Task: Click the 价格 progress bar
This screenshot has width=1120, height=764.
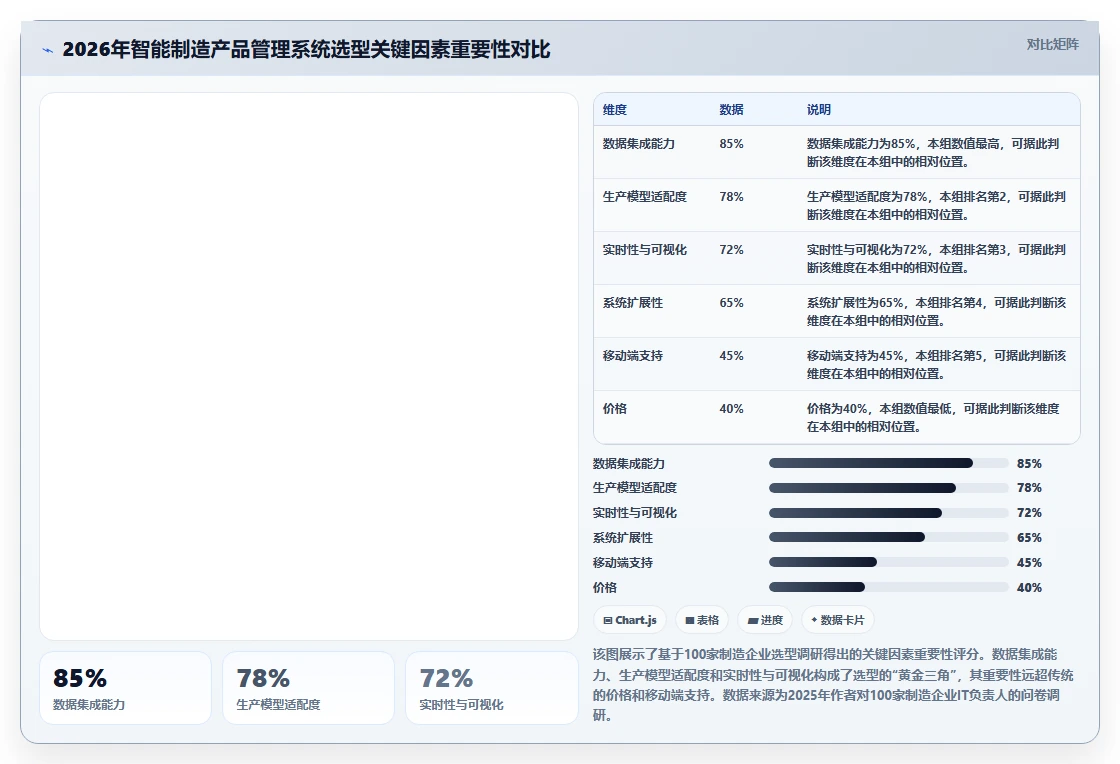Action: (889, 587)
